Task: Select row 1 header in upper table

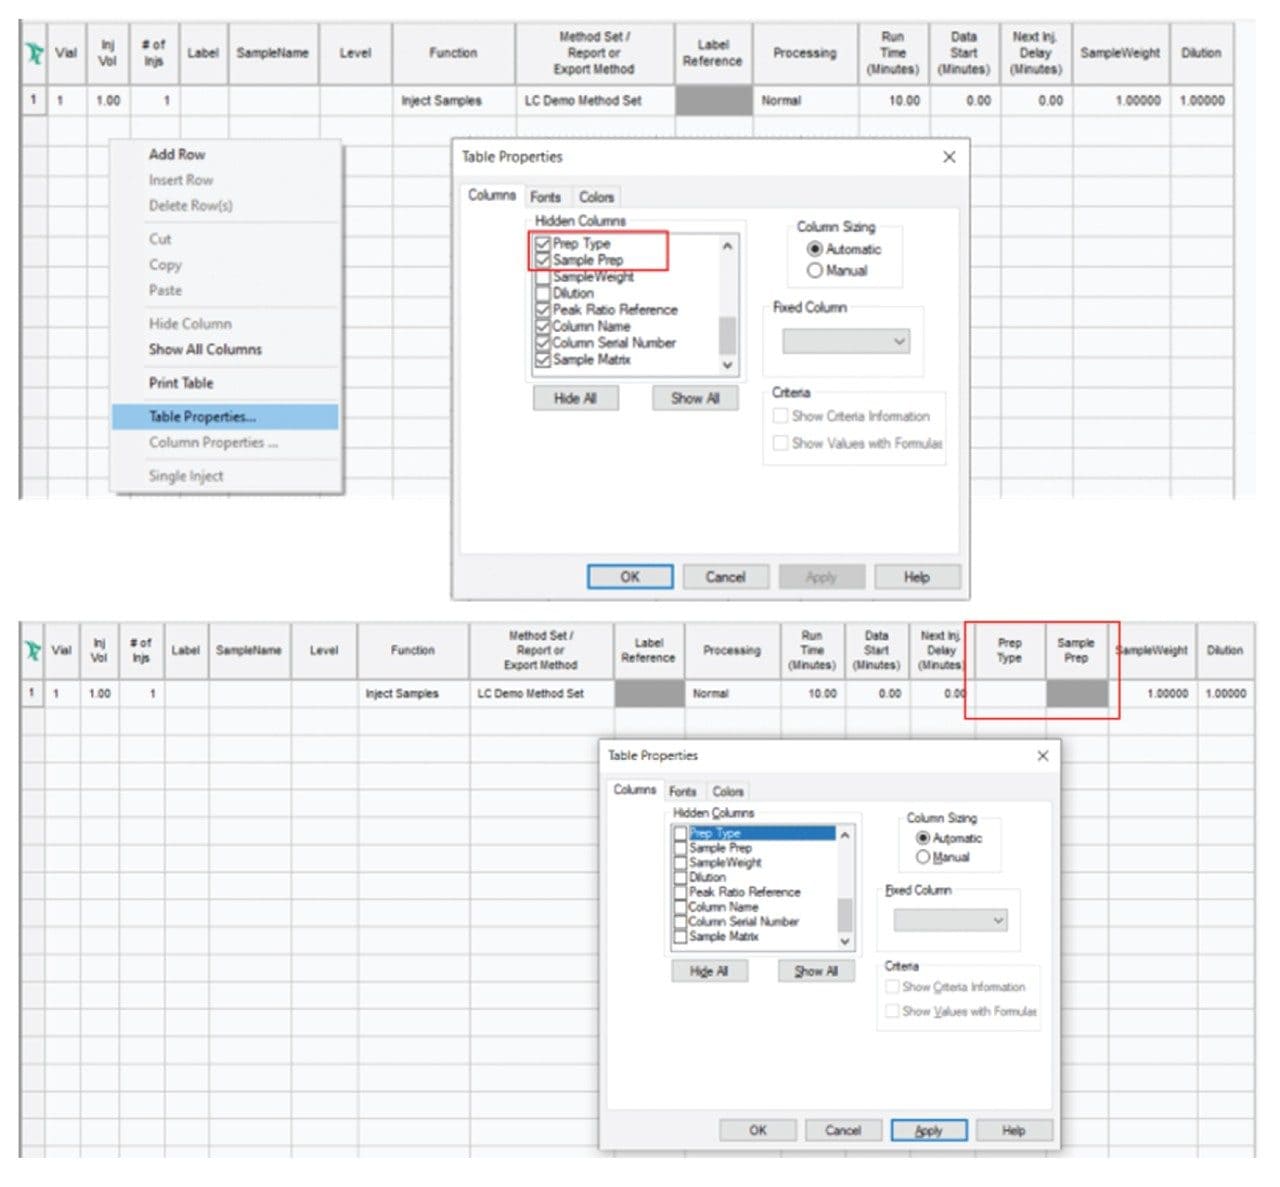Action: [x=33, y=100]
